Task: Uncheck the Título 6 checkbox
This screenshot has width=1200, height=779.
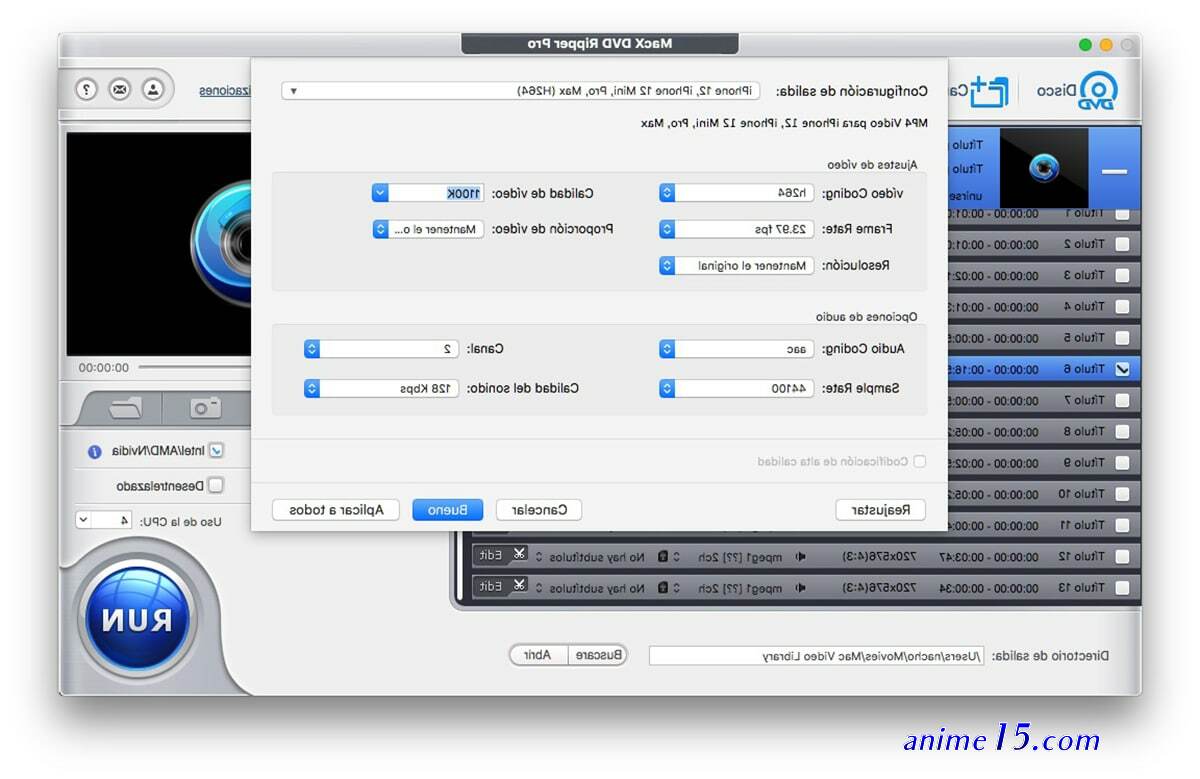Action: pos(1122,369)
